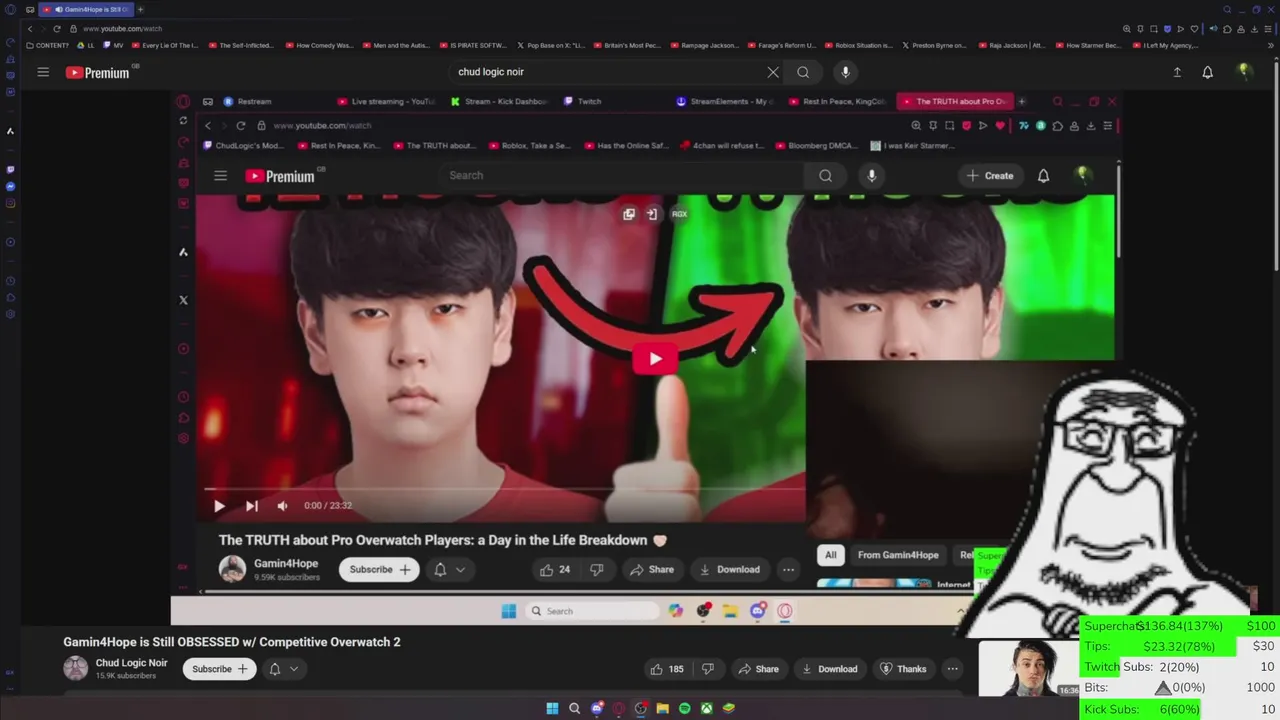Viewport: 1280px width, 720px height.
Task: Open the Xbox app on bottom taskbar
Action: (x=706, y=708)
